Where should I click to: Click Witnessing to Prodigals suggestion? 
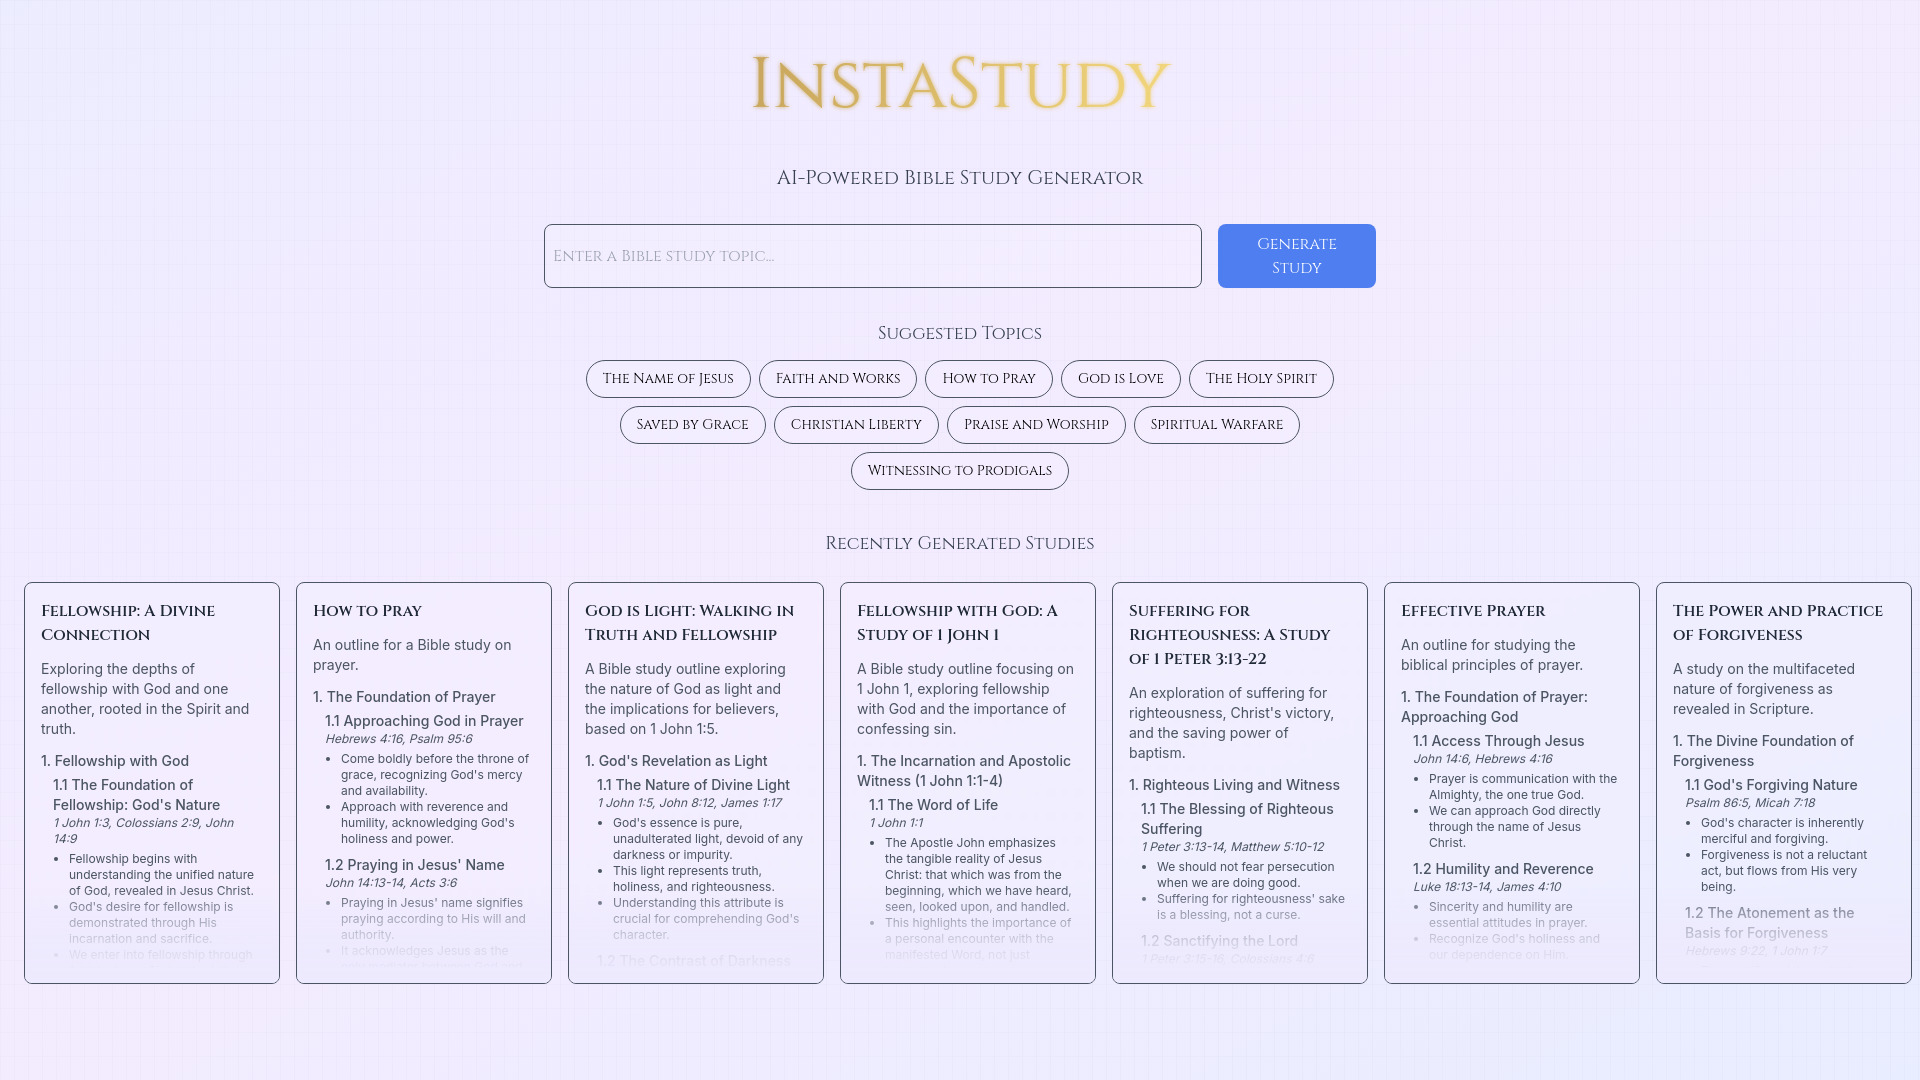(960, 471)
